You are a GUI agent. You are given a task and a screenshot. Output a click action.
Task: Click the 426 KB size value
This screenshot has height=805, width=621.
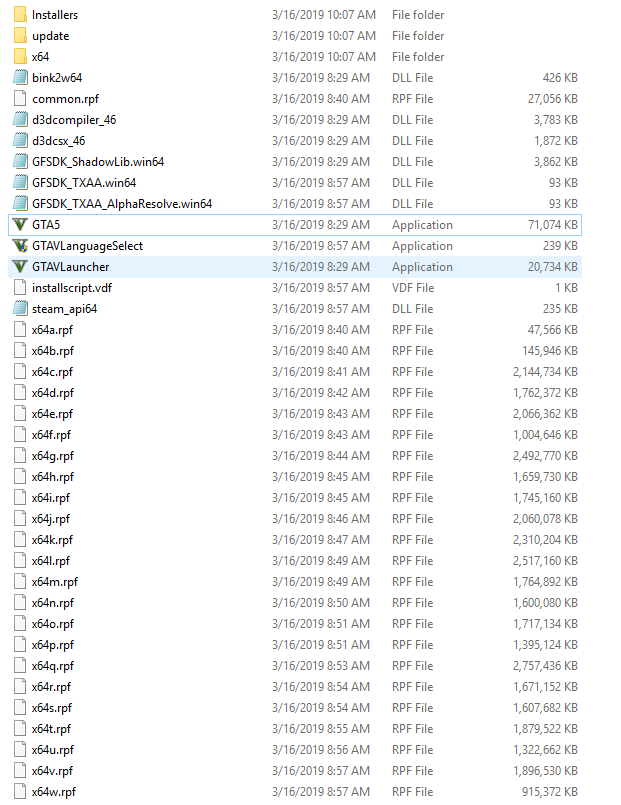click(560, 78)
